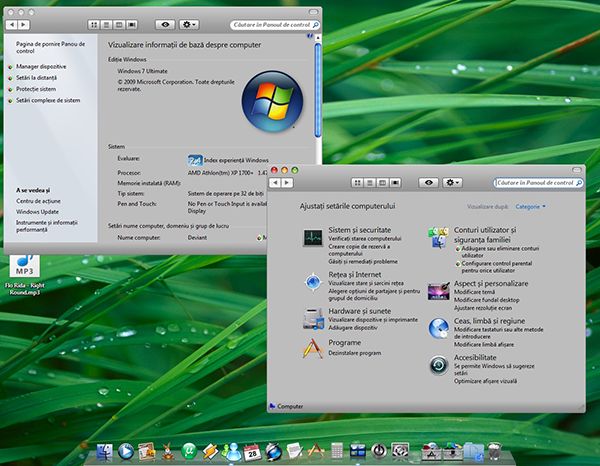Click the Rețea și Internet globe icon
Image resolution: width=600 pixels, height=466 pixels.
click(x=313, y=282)
